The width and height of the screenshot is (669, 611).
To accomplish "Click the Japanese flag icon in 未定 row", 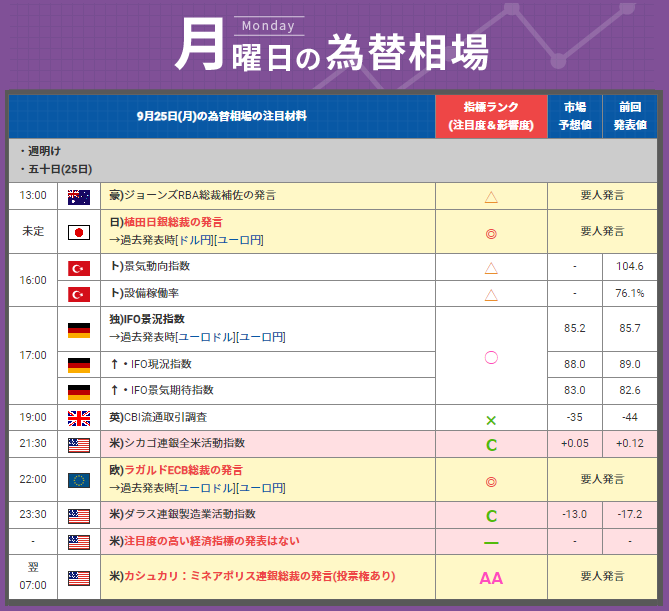I will pyautogui.click(x=79, y=233).
